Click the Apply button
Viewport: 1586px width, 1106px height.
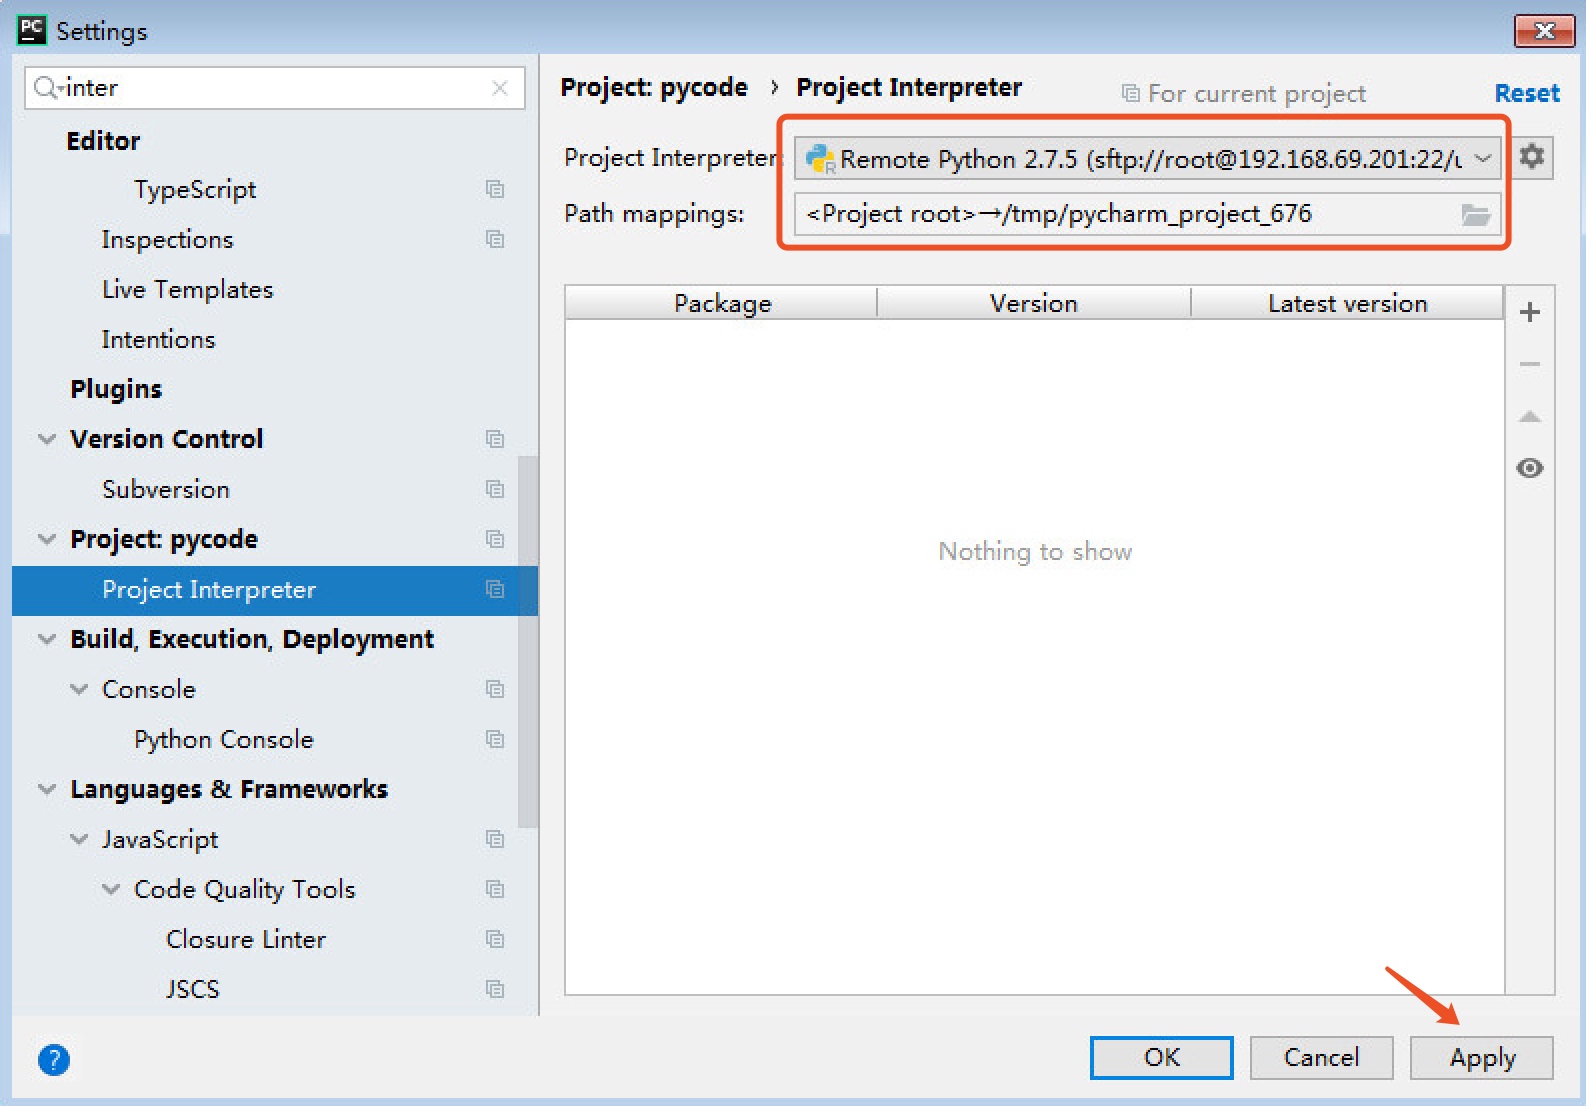[1482, 1058]
